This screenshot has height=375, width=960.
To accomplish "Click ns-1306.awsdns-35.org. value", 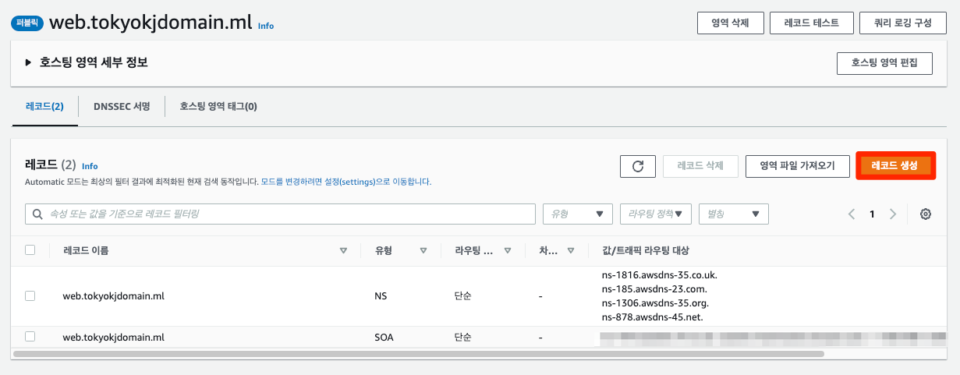I will [655, 303].
